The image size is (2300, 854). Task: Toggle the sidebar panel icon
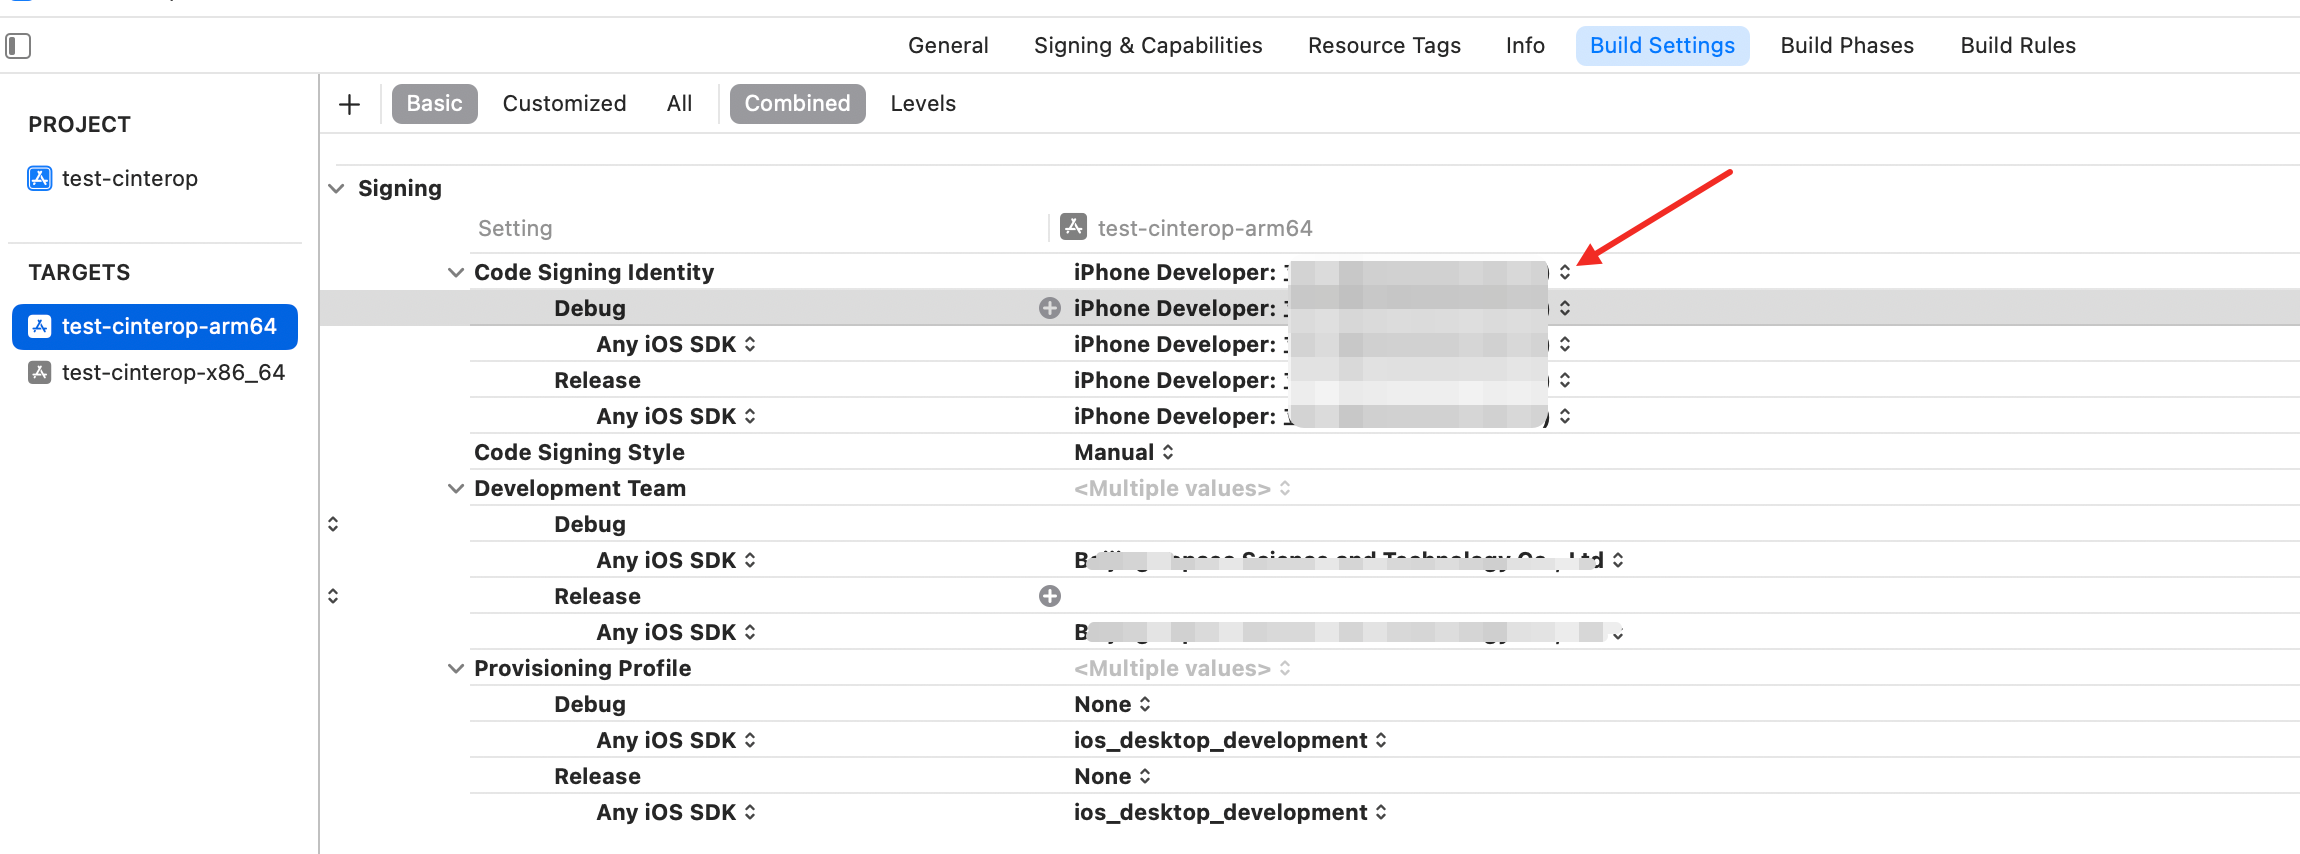coord(18,46)
